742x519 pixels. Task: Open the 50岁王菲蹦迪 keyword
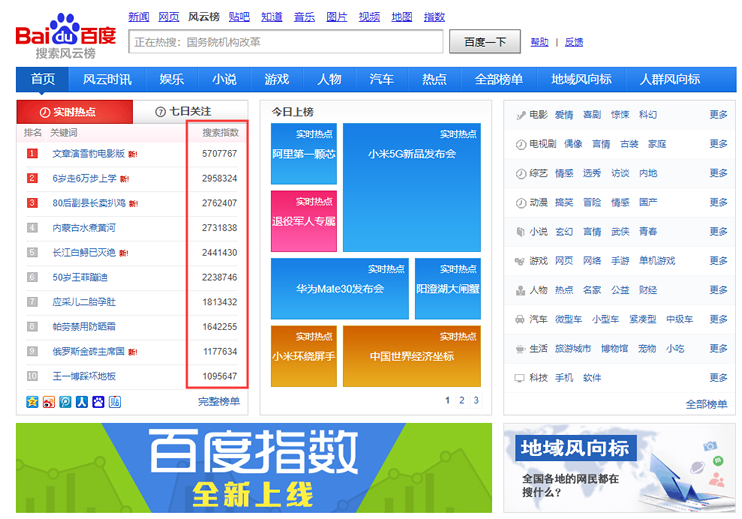[x=80, y=277]
